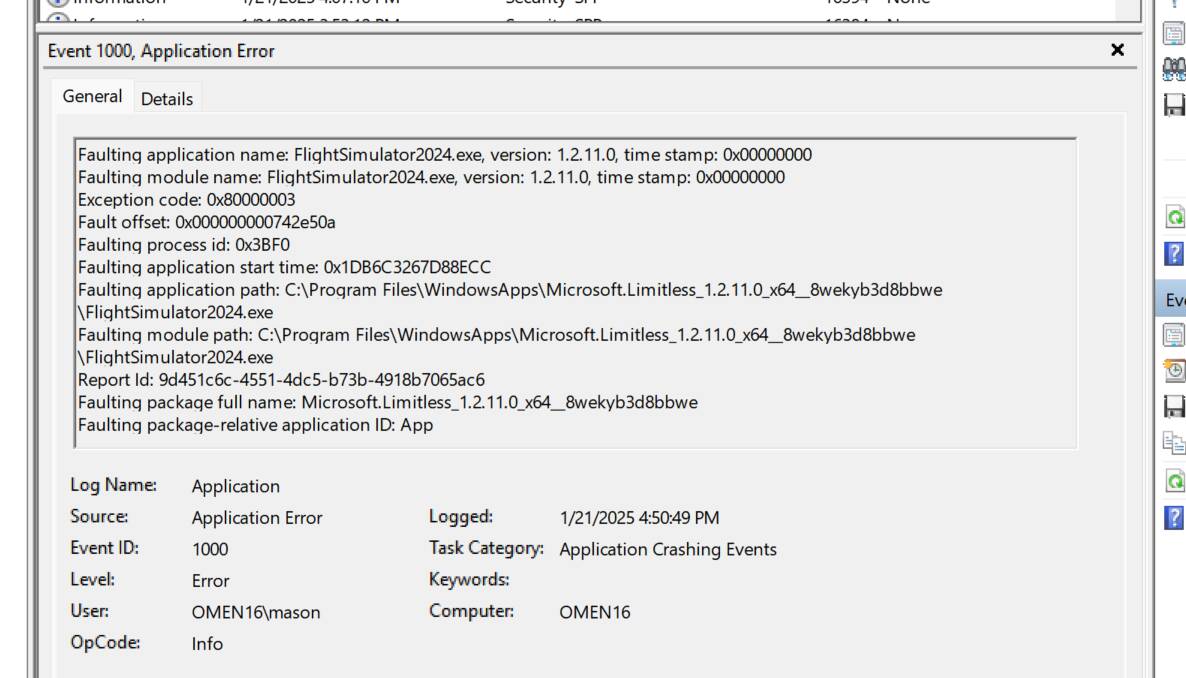The height and width of the screenshot is (678, 1186).
Task: Close the Event 1000 preview pane
Action: click(1118, 50)
